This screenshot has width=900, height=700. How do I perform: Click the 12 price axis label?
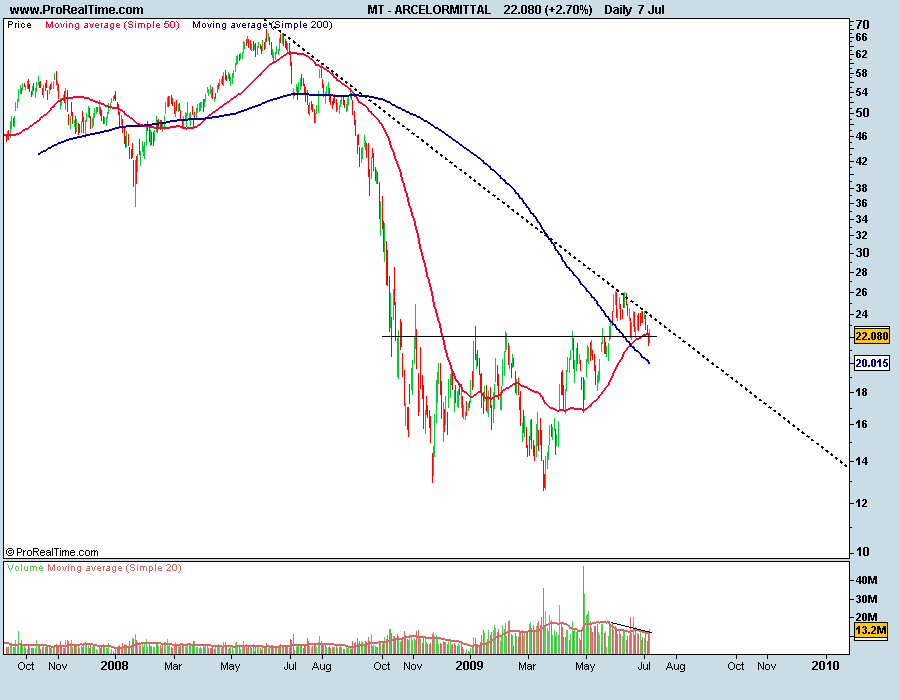[862, 503]
